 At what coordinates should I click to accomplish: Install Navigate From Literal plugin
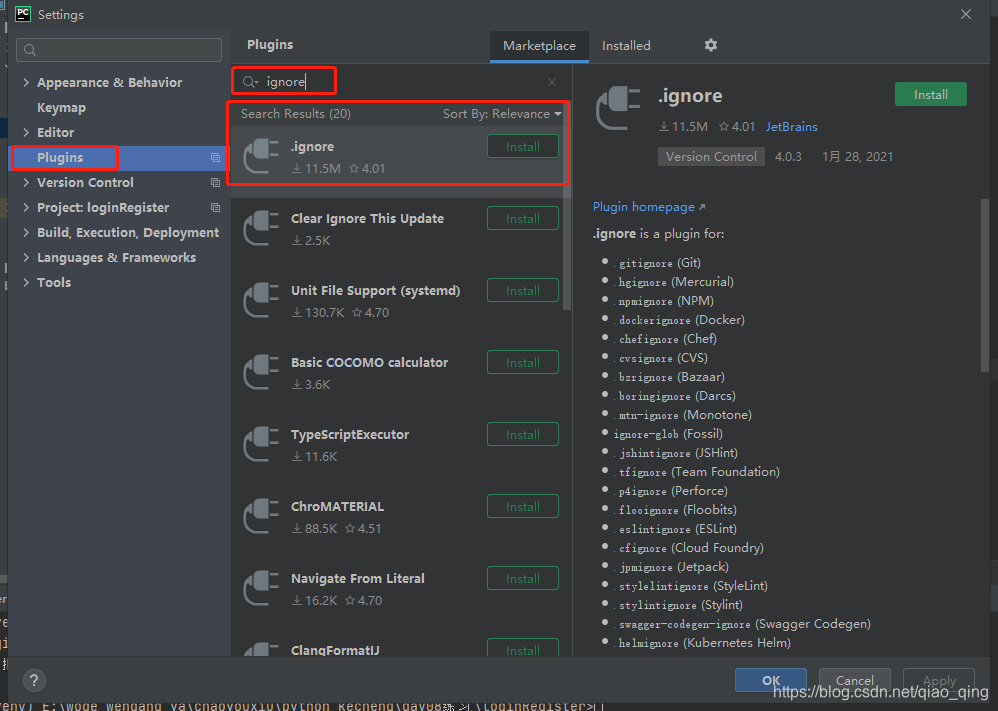523,578
